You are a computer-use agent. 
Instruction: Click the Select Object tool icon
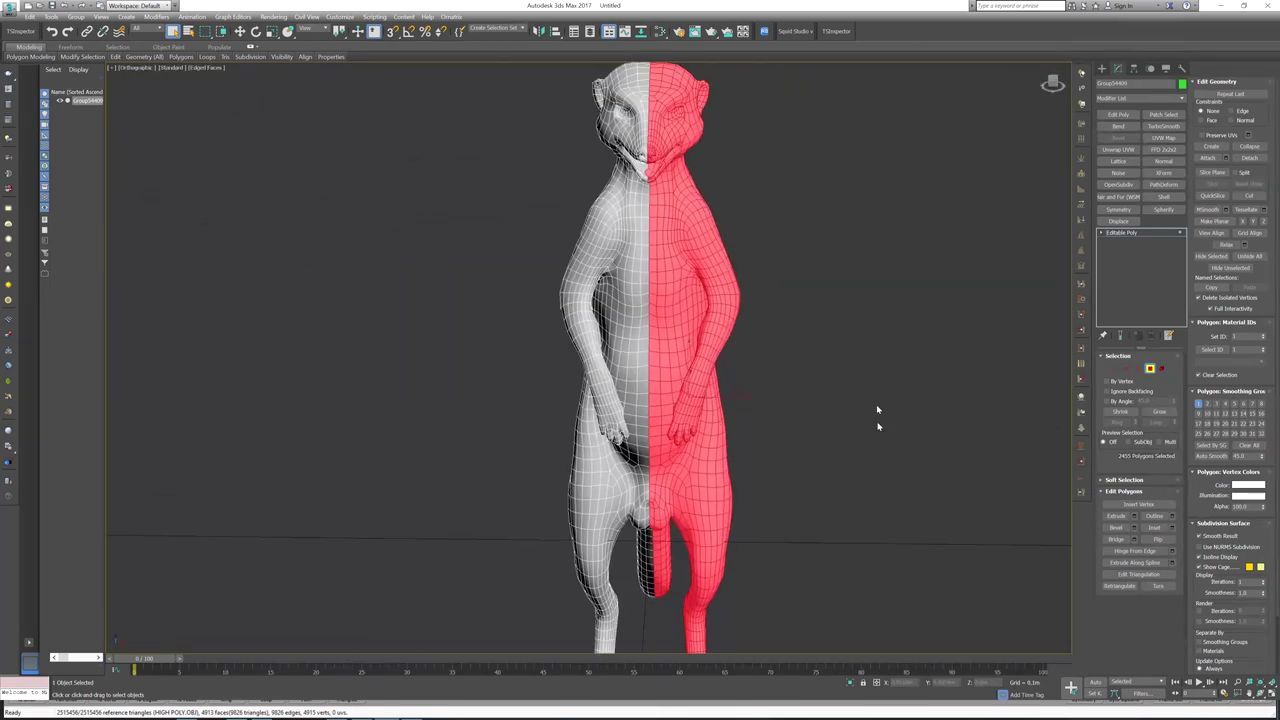point(172,31)
